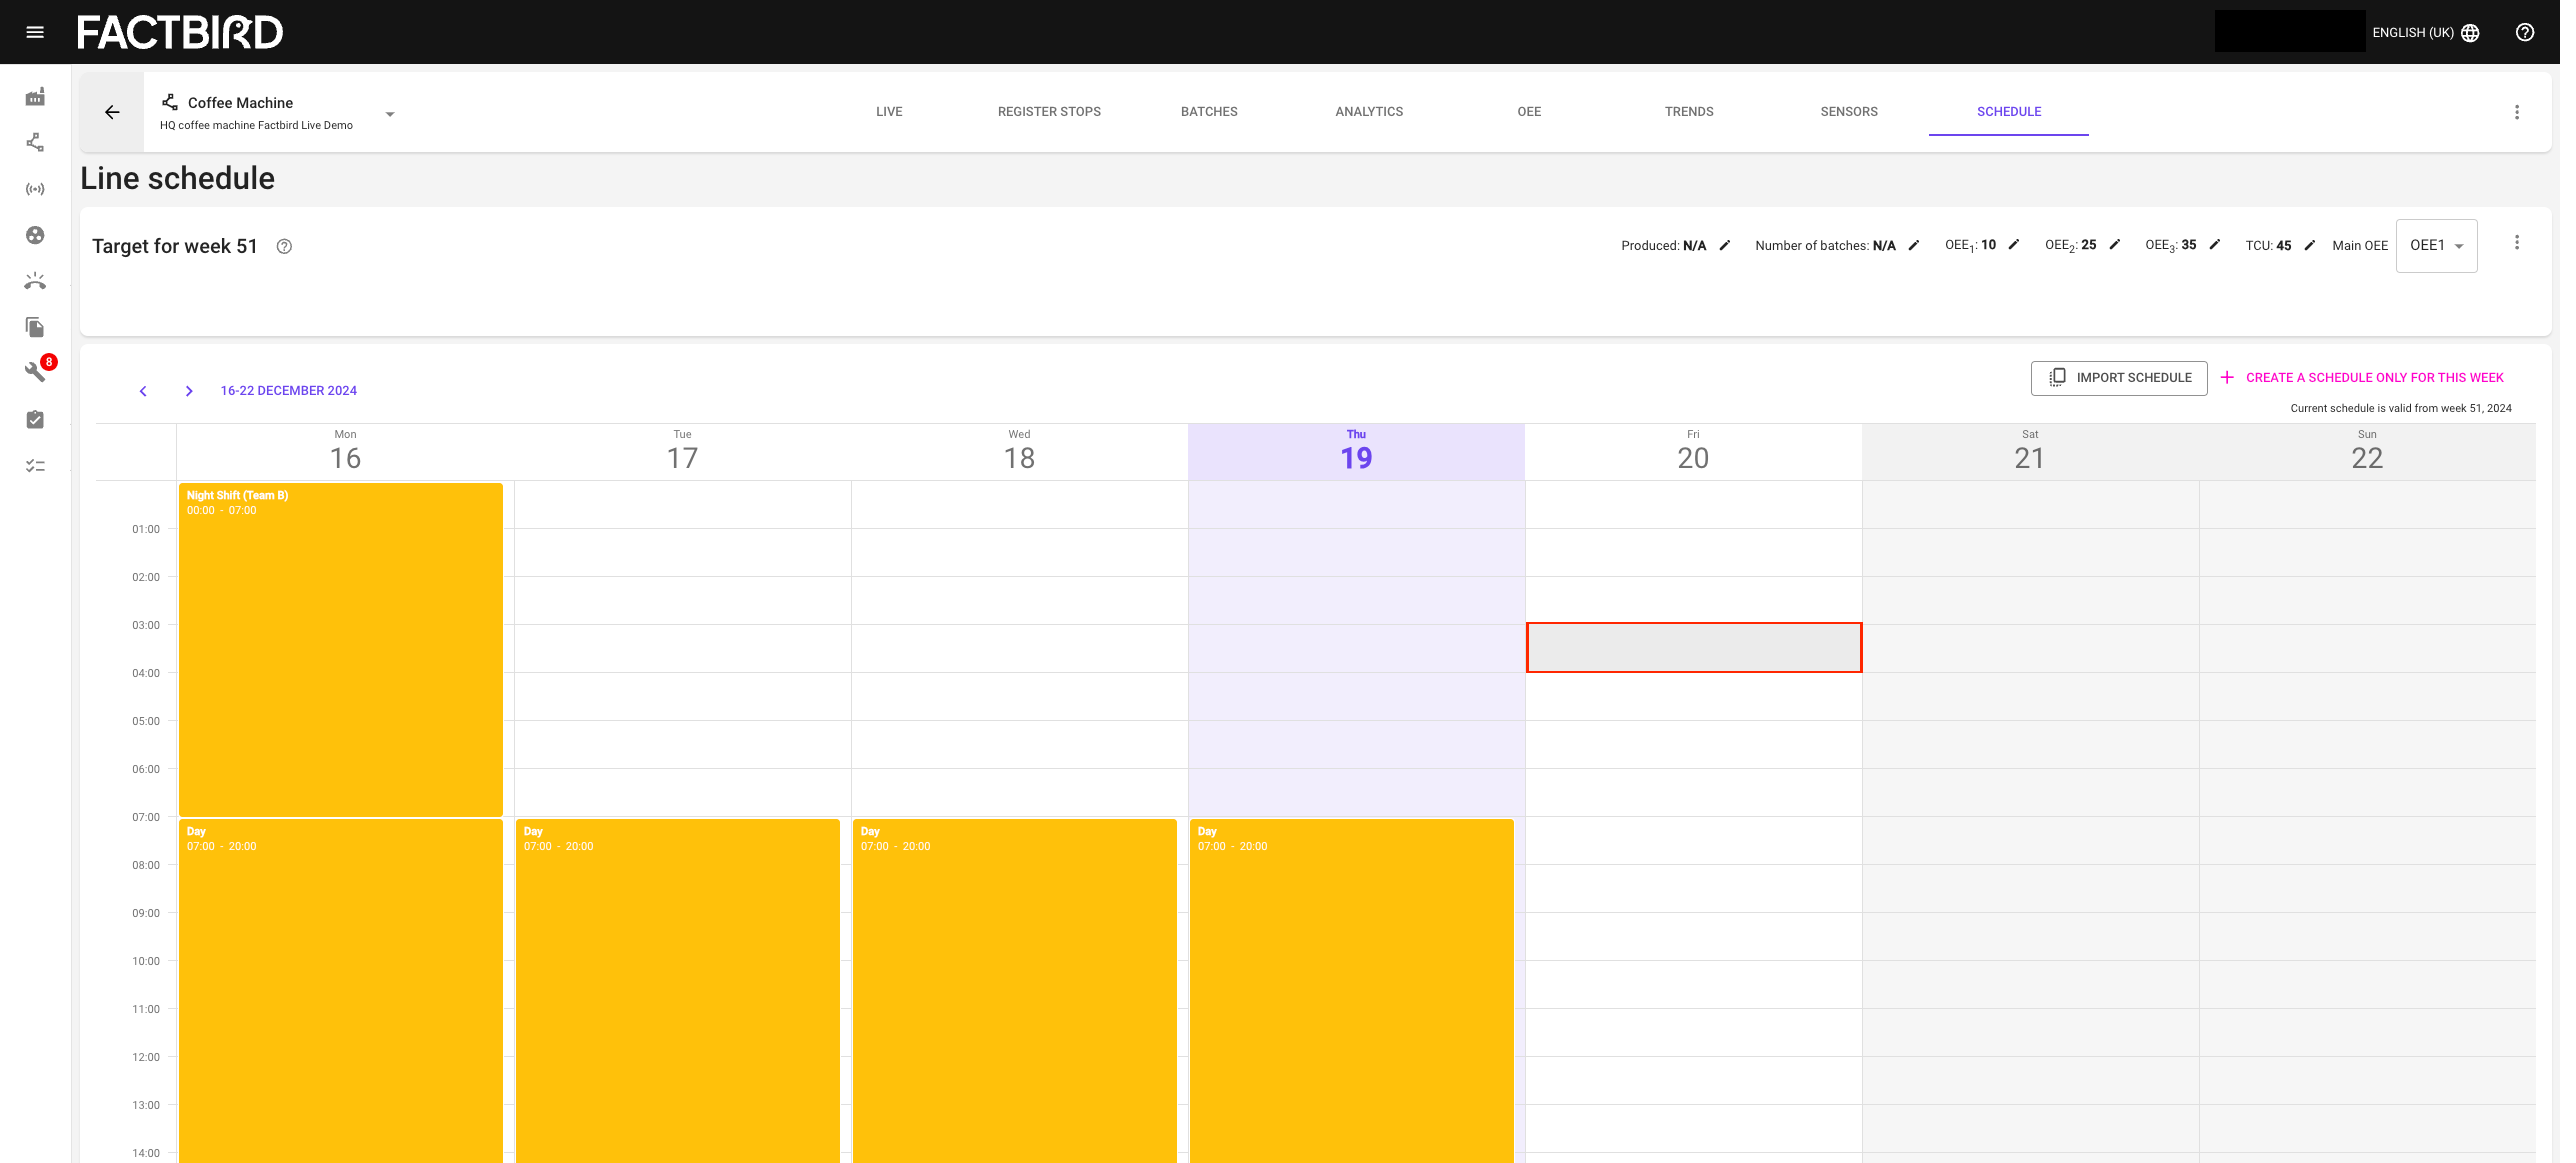Viewport: 2576px width, 1163px height.
Task: Switch to the ANALYTICS tab
Action: coord(1369,112)
